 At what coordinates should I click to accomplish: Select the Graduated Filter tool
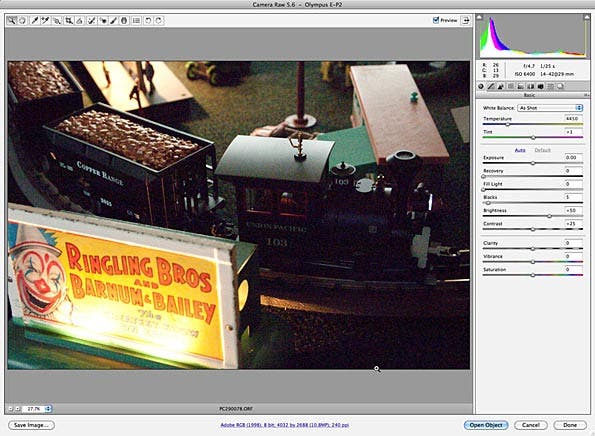coord(124,20)
